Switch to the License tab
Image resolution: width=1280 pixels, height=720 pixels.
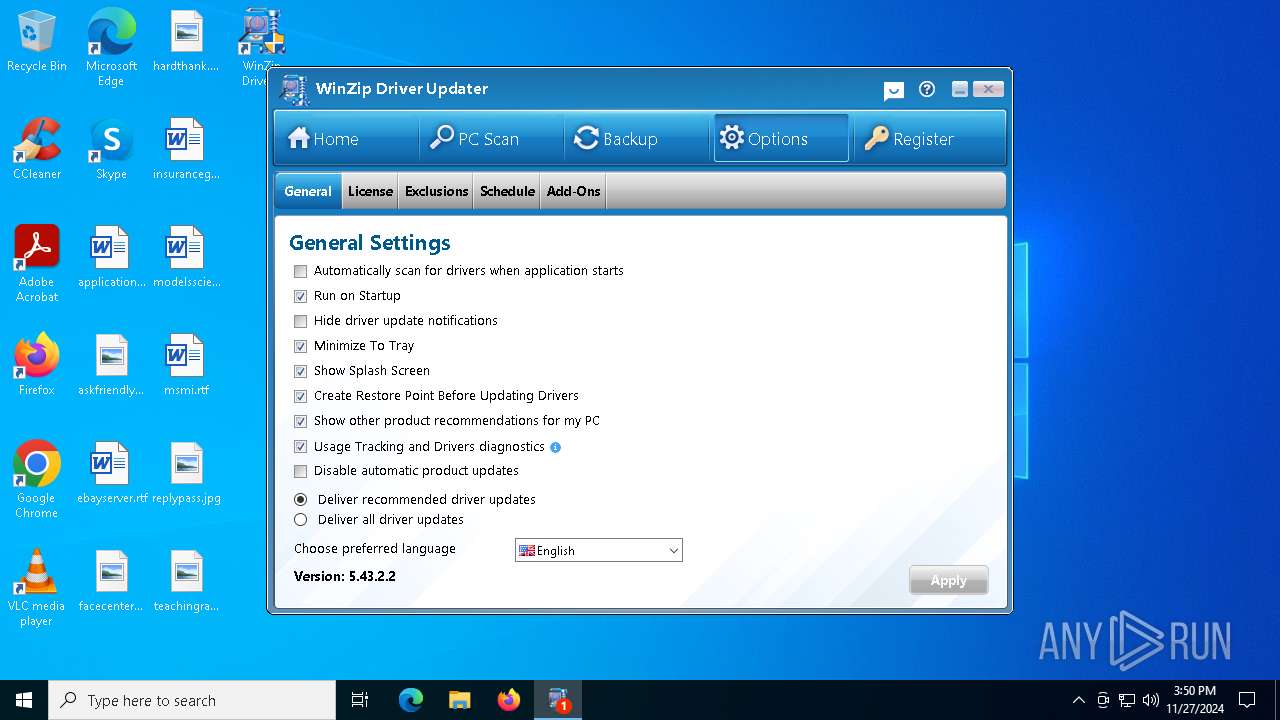click(x=370, y=191)
